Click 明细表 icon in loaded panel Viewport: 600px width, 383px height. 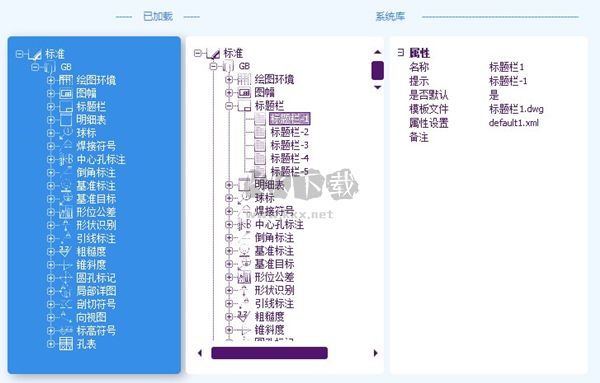pyautogui.click(x=66, y=120)
